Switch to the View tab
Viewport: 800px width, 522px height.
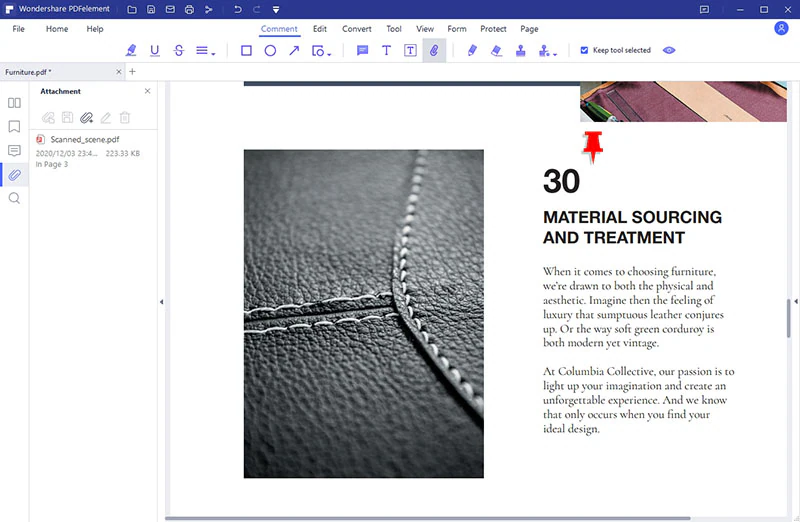pyautogui.click(x=424, y=29)
